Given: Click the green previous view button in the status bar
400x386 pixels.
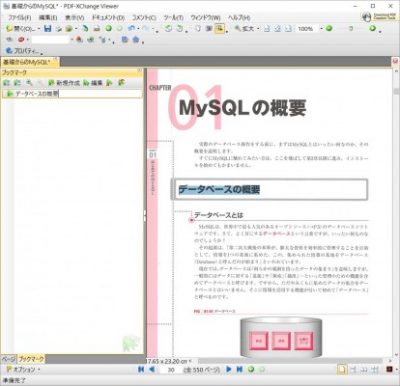Looking at the screenshot, I should coord(251,369).
